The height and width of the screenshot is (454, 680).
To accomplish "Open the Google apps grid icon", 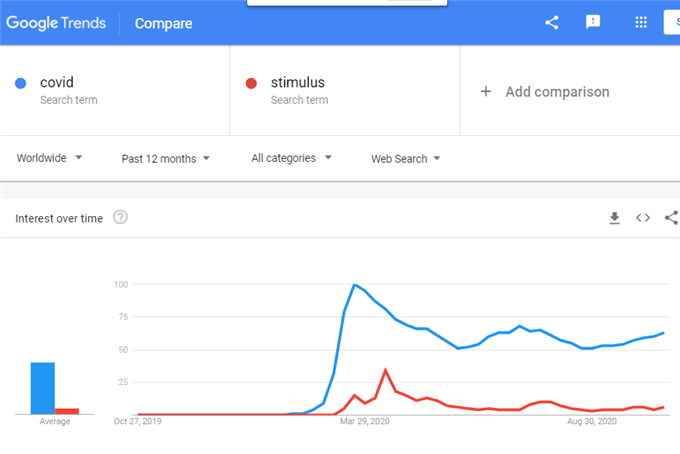I will [641, 22].
